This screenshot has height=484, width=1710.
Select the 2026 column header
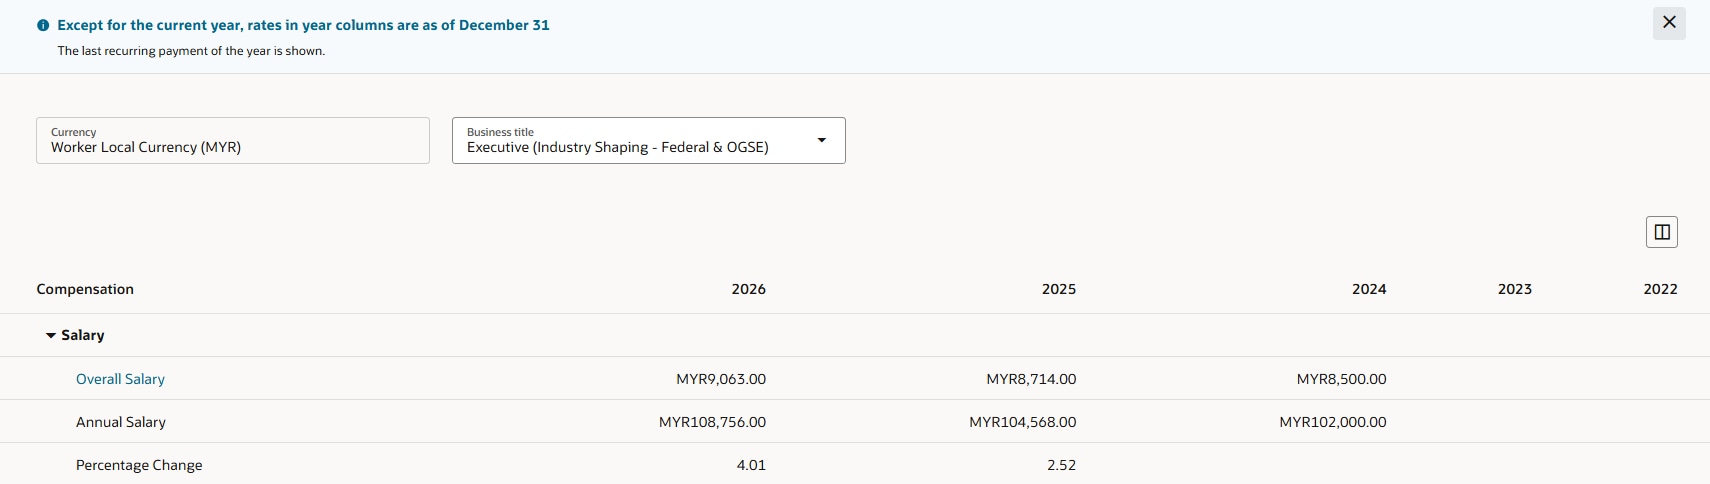(x=748, y=289)
